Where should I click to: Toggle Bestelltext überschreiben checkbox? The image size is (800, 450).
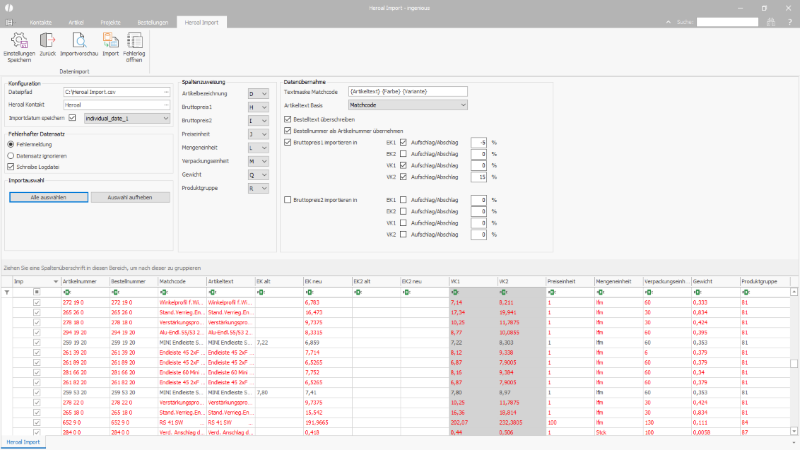tap(288, 119)
